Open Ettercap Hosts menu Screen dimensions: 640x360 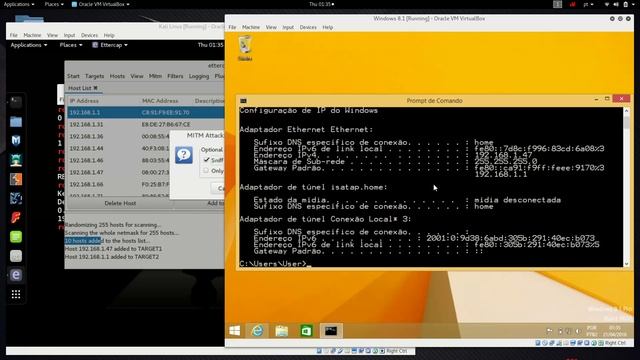click(117, 76)
